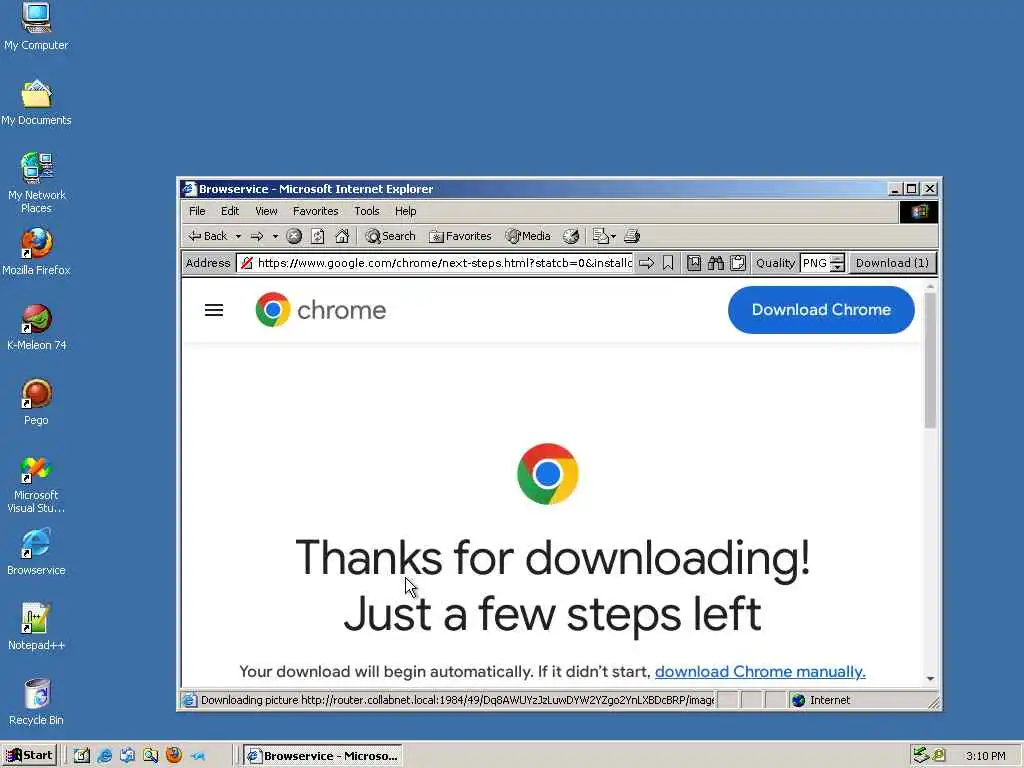Go back using the Back arrow button
The width and height of the screenshot is (1024, 768).
[x=207, y=236]
